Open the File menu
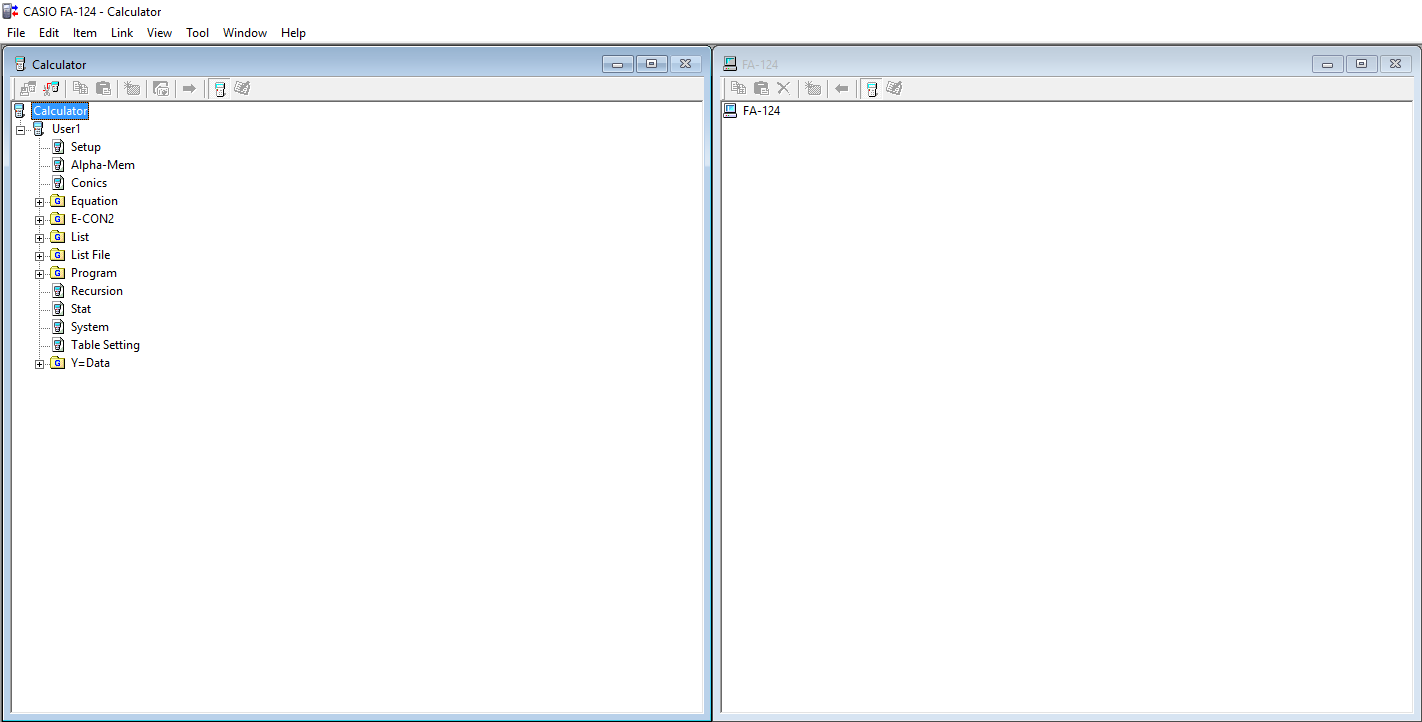1422x722 pixels. coord(16,33)
